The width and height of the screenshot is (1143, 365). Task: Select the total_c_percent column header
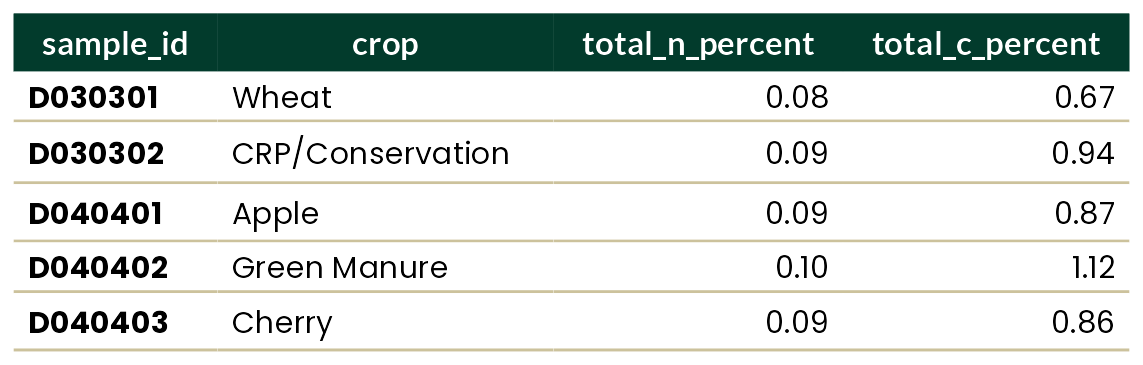coord(986,44)
